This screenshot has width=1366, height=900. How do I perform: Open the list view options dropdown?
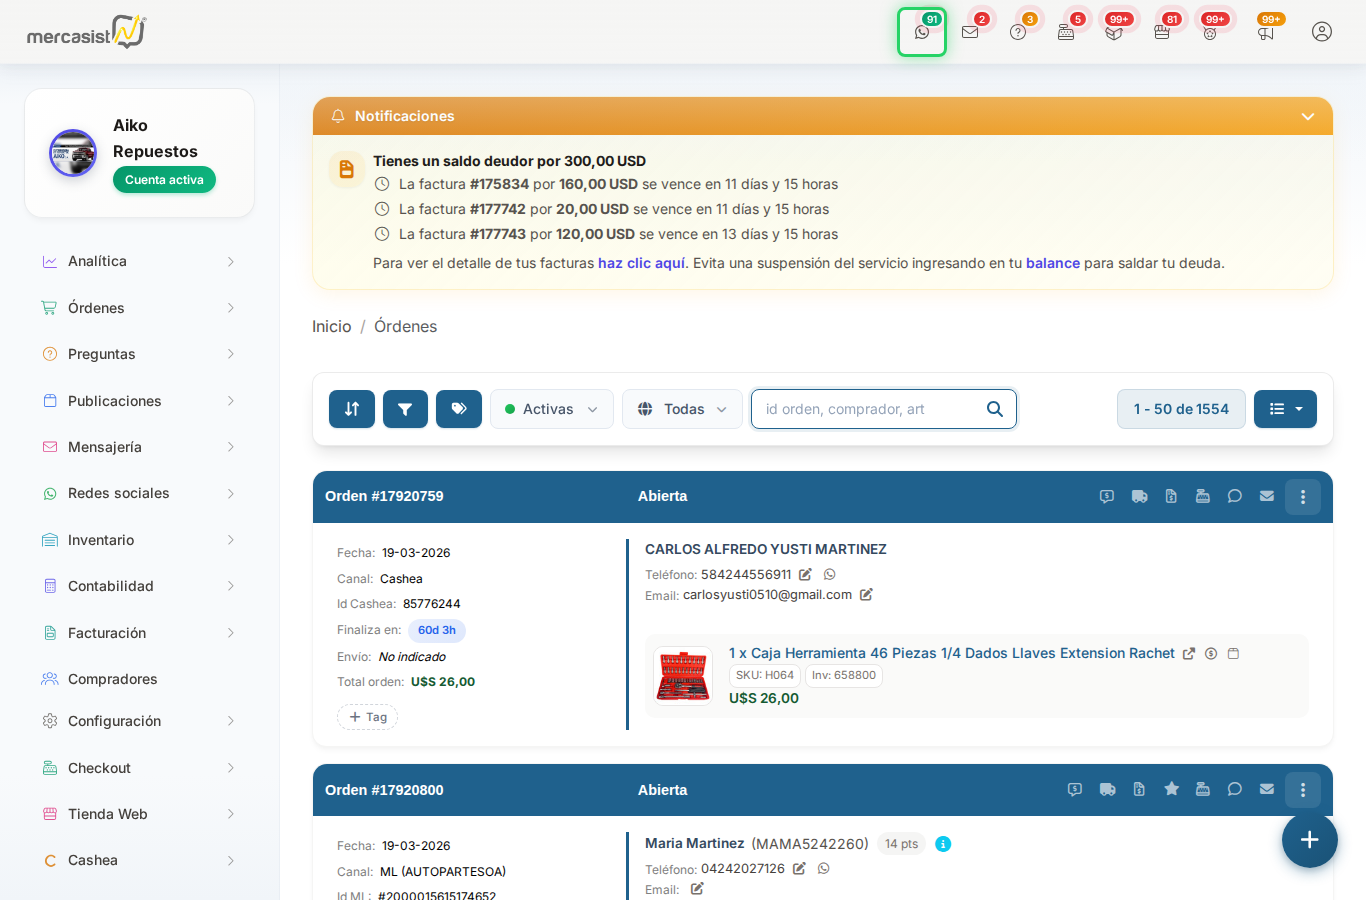coord(1285,409)
